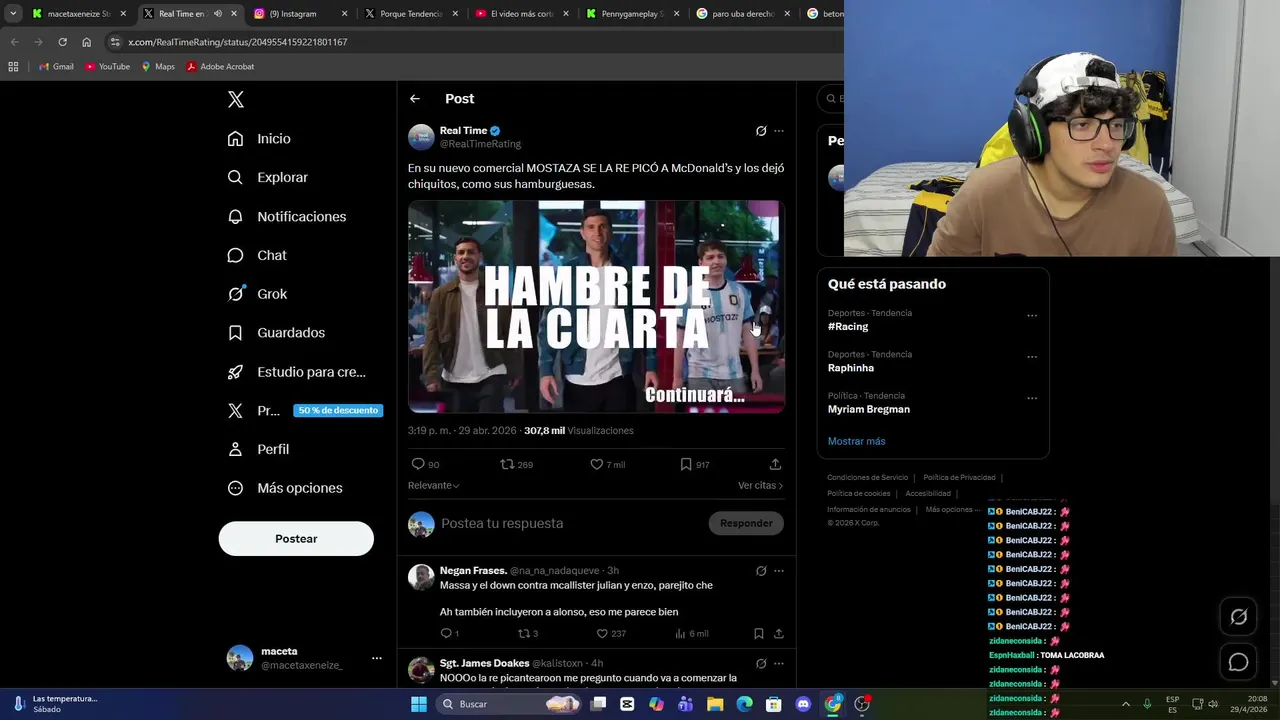This screenshot has width=1280, height=720.
Task: Open options dots for Myriam Bregman trend
Action: coord(1032,398)
